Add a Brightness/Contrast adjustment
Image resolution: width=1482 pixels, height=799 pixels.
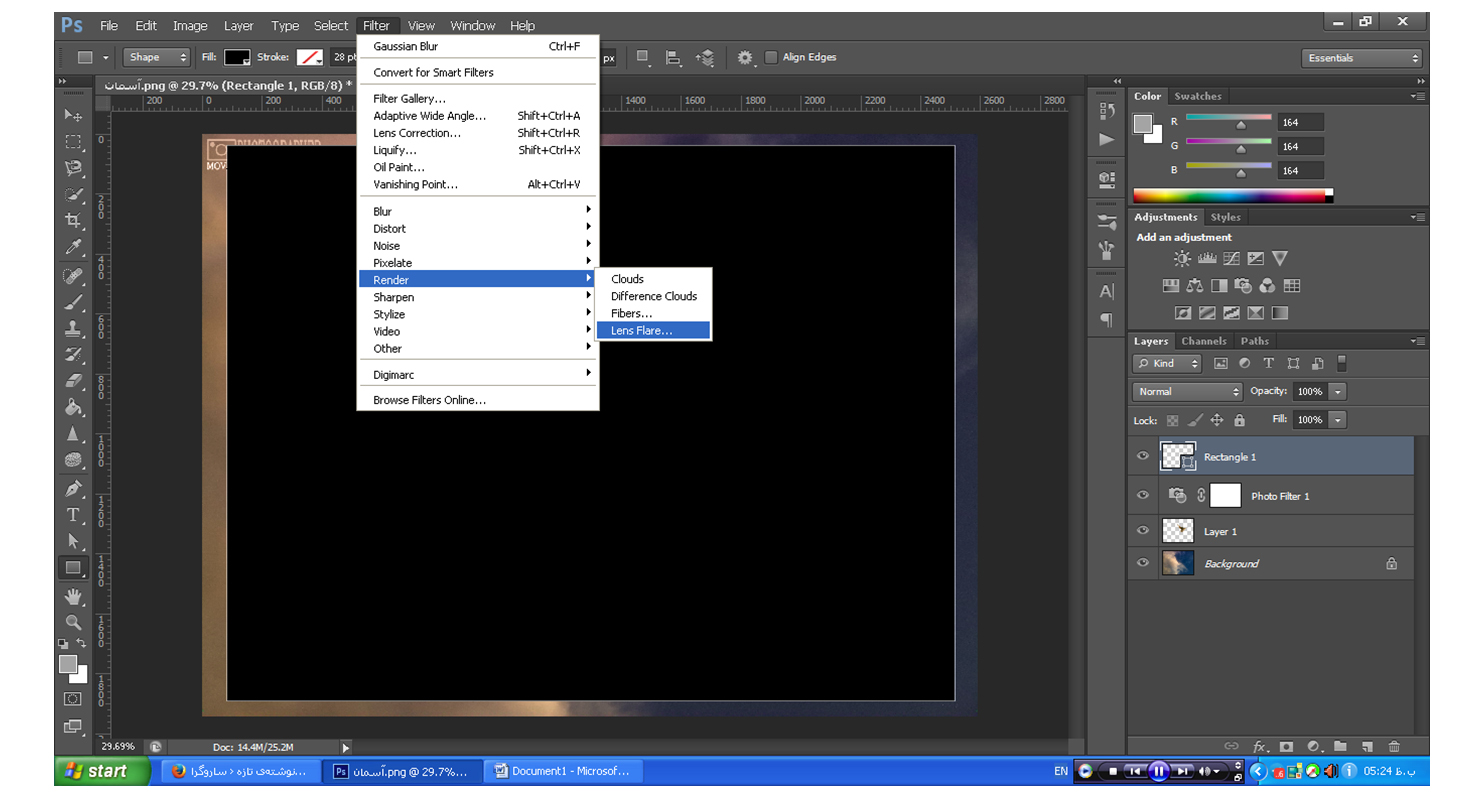(x=1182, y=259)
